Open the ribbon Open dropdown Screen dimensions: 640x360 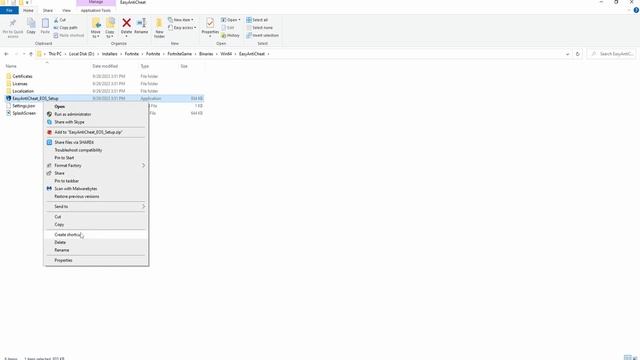click(x=231, y=20)
